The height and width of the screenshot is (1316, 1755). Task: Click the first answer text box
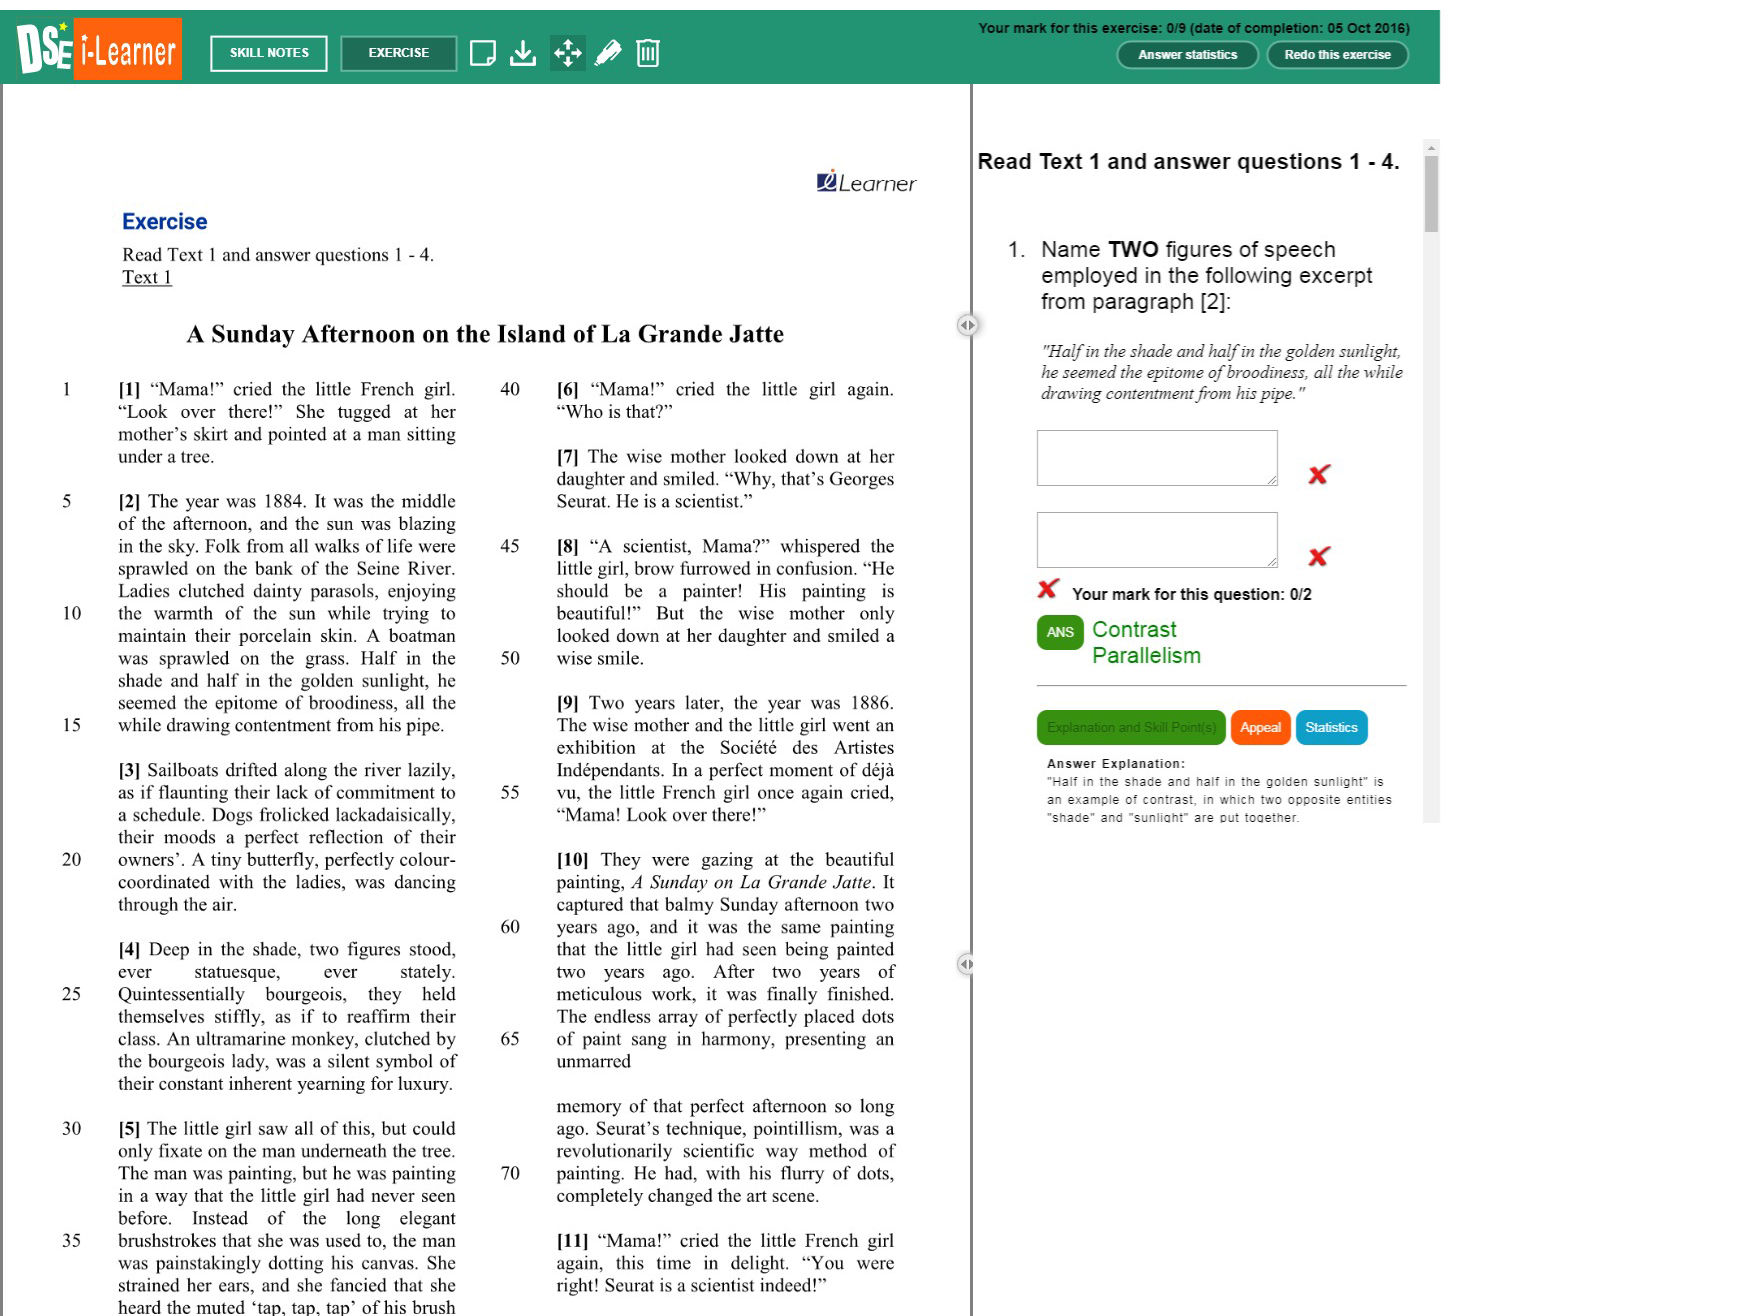pyautogui.click(x=1157, y=458)
